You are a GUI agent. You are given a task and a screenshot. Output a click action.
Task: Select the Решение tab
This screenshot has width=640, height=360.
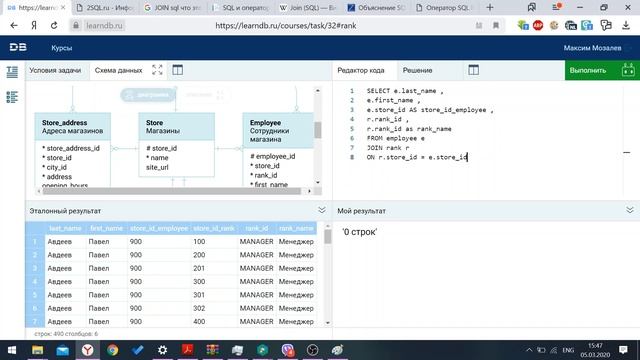[x=418, y=70]
